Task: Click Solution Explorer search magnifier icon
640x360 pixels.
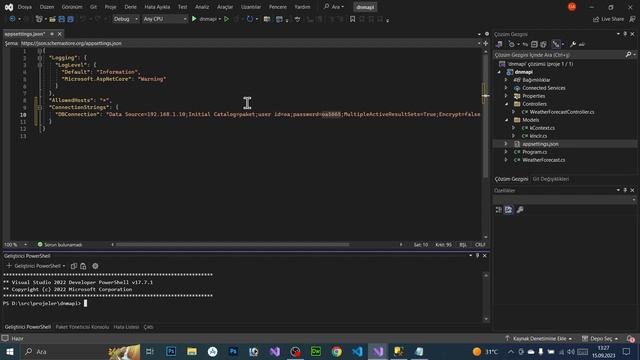Action: coord(629,54)
